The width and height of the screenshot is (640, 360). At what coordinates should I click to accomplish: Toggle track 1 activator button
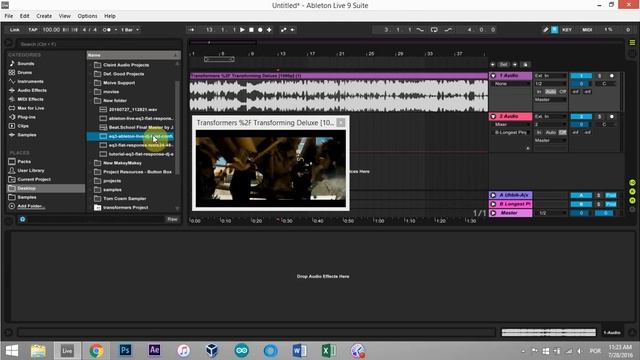click(x=581, y=76)
